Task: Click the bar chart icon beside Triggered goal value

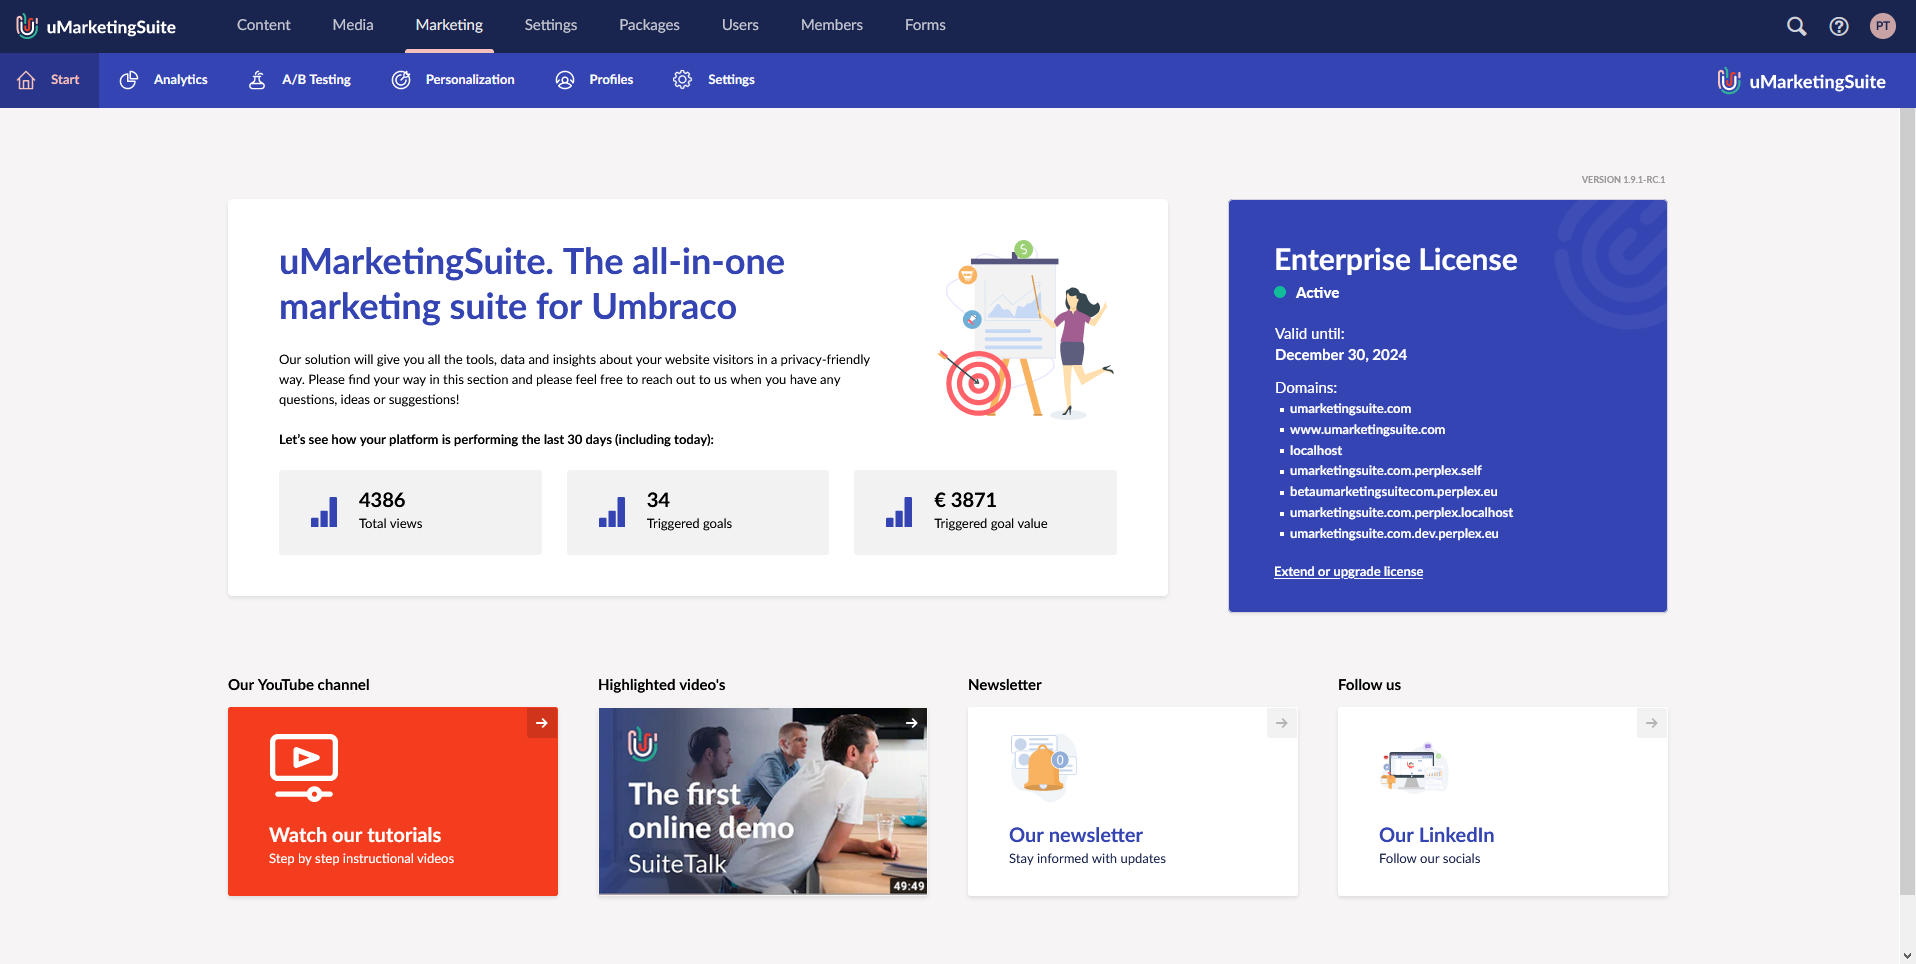Action: coord(899,512)
